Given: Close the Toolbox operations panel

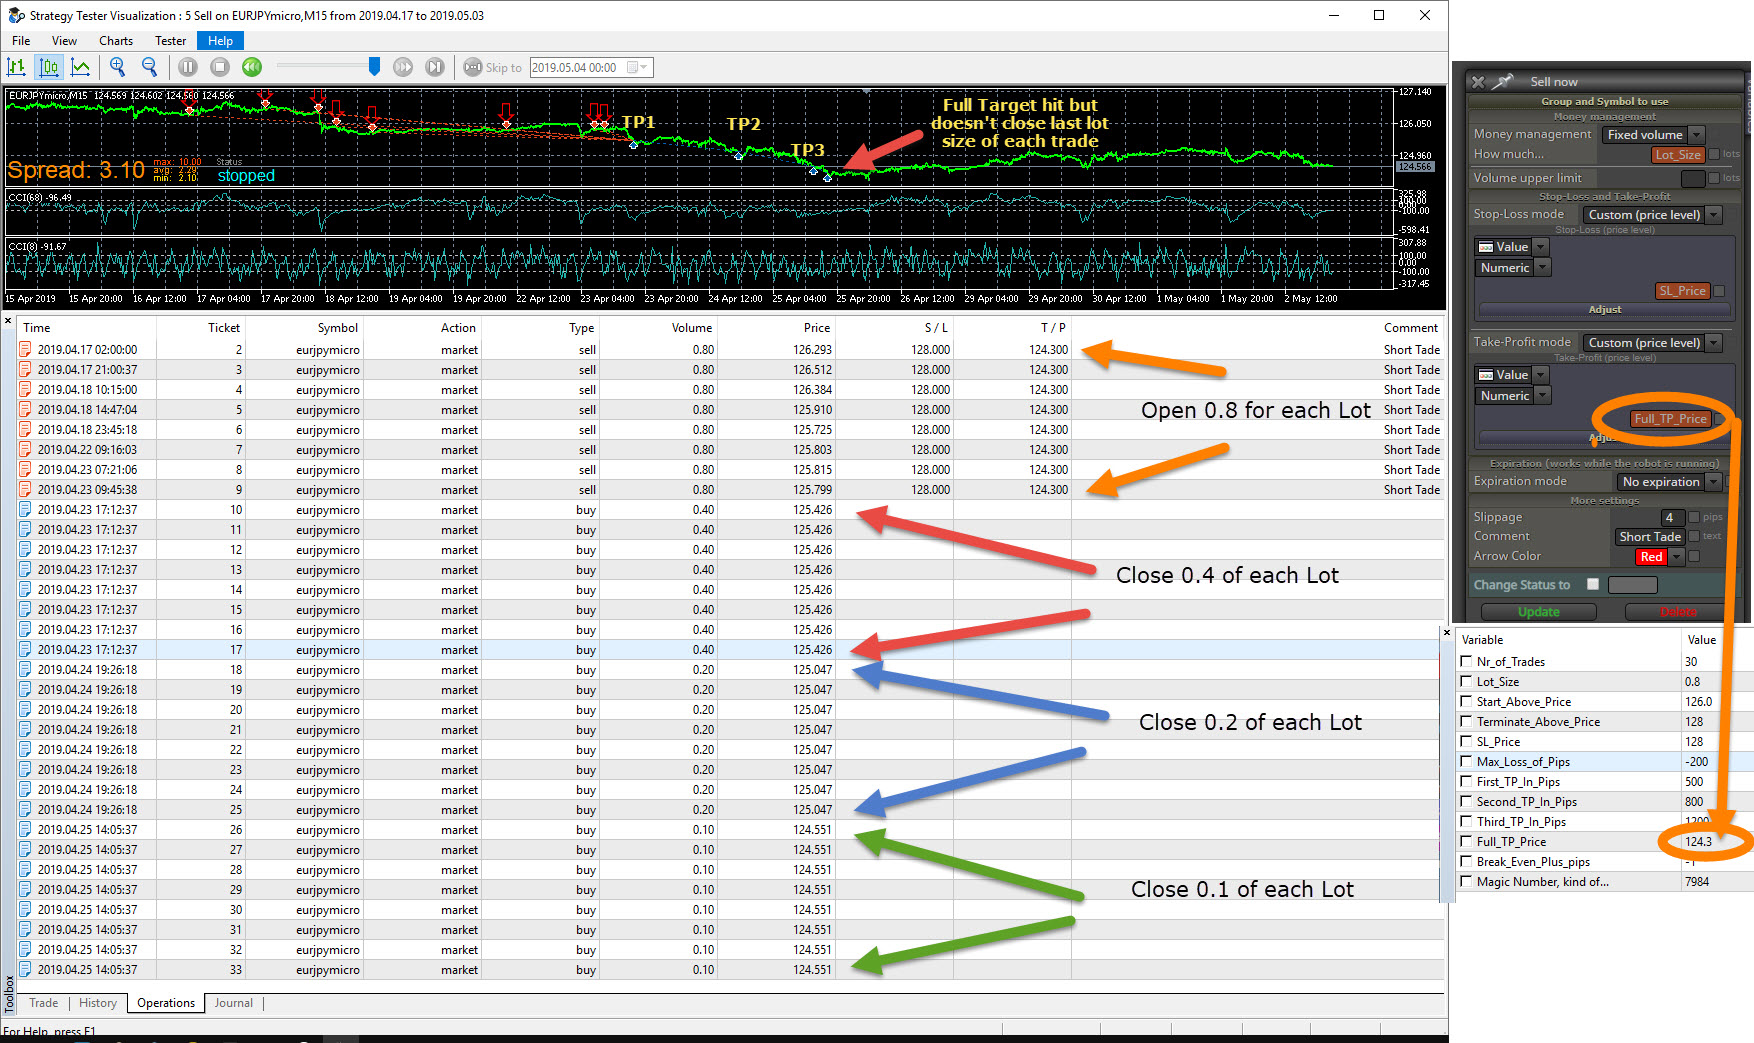Looking at the screenshot, I should [8, 321].
